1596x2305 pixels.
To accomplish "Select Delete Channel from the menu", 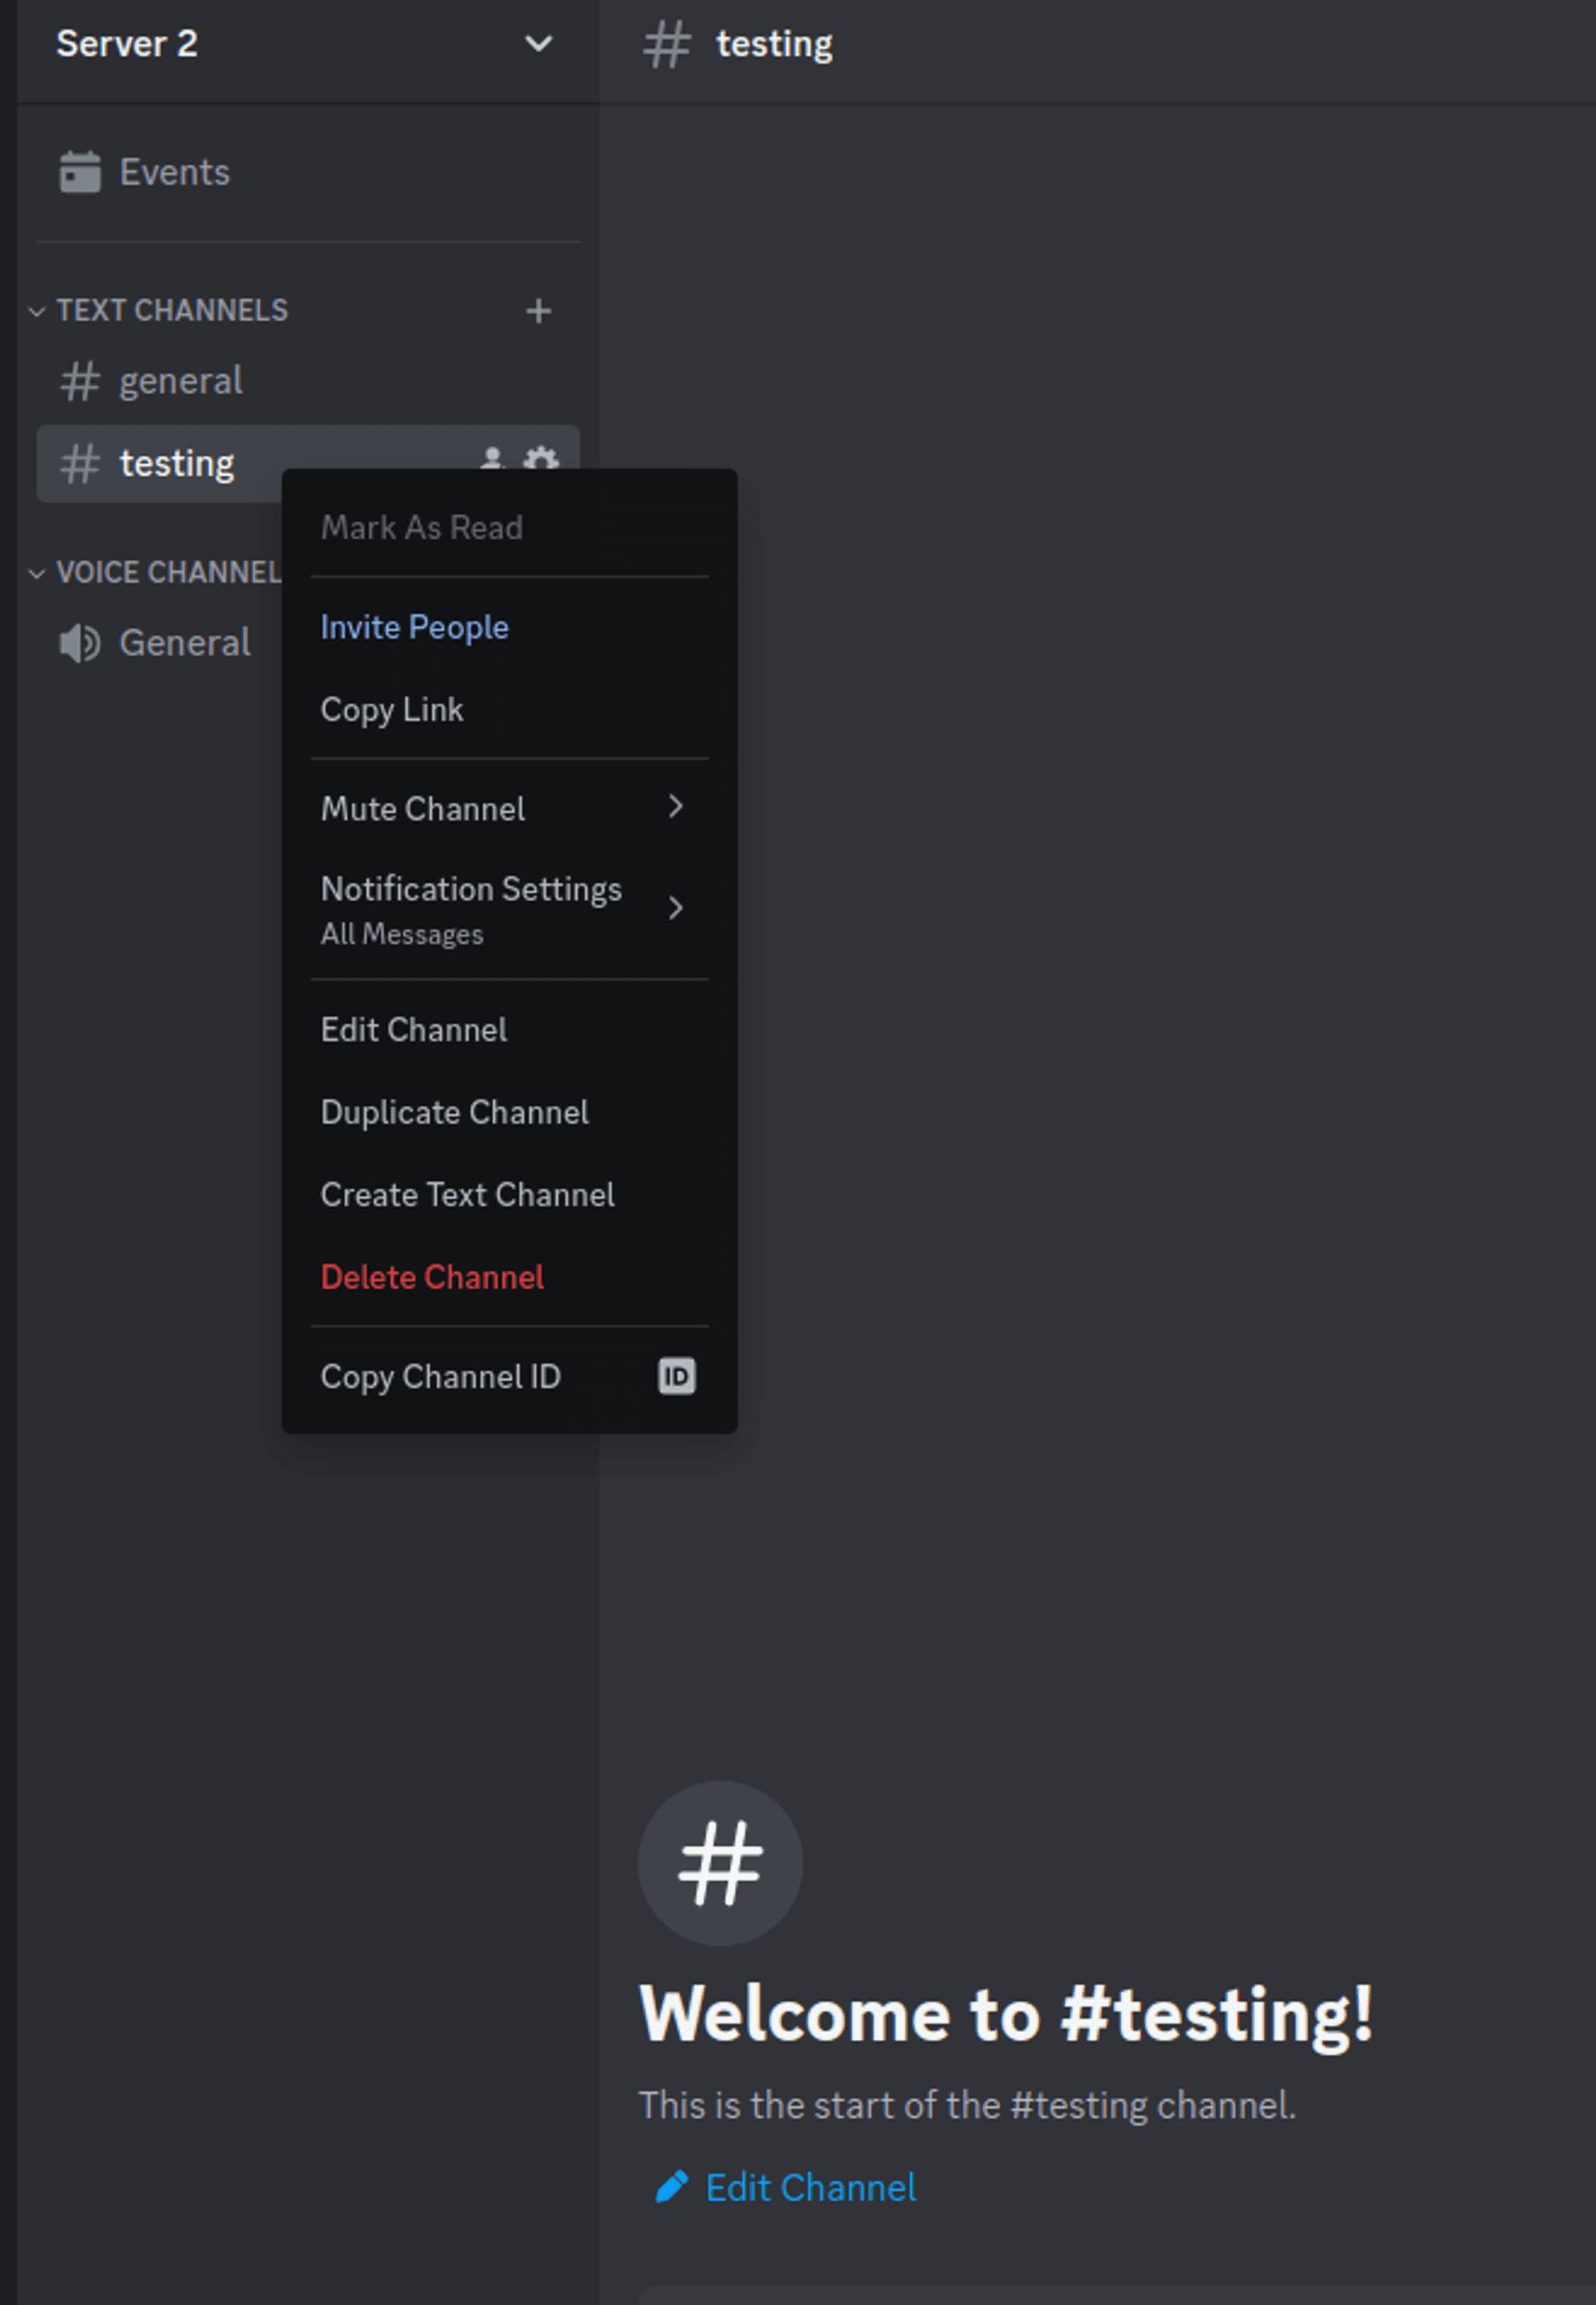I will (x=432, y=1276).
